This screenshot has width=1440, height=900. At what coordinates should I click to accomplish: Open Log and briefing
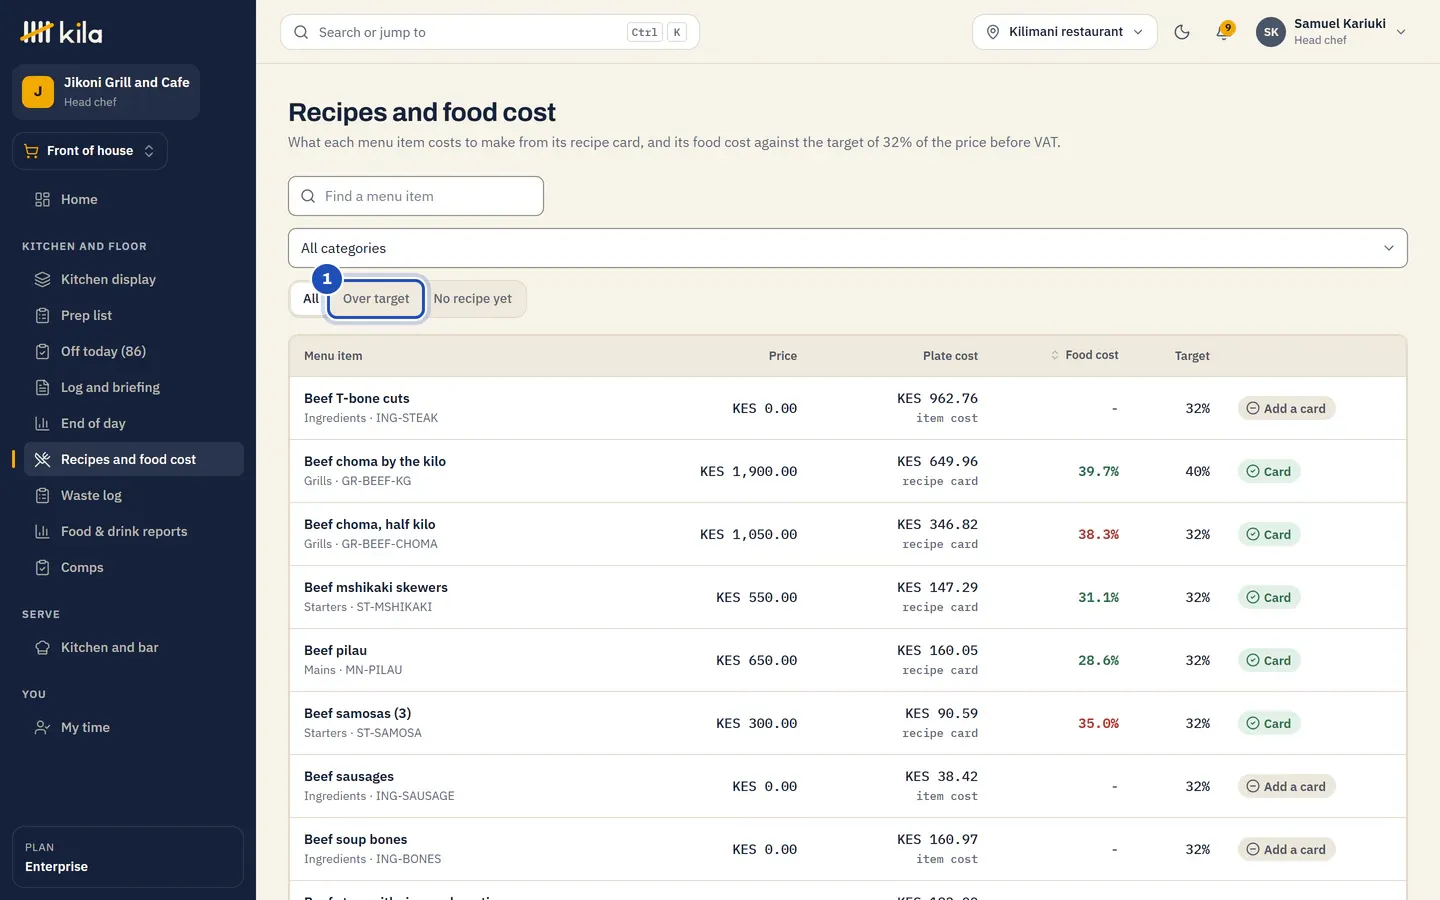pyautogui.click(x=134, y=387)
